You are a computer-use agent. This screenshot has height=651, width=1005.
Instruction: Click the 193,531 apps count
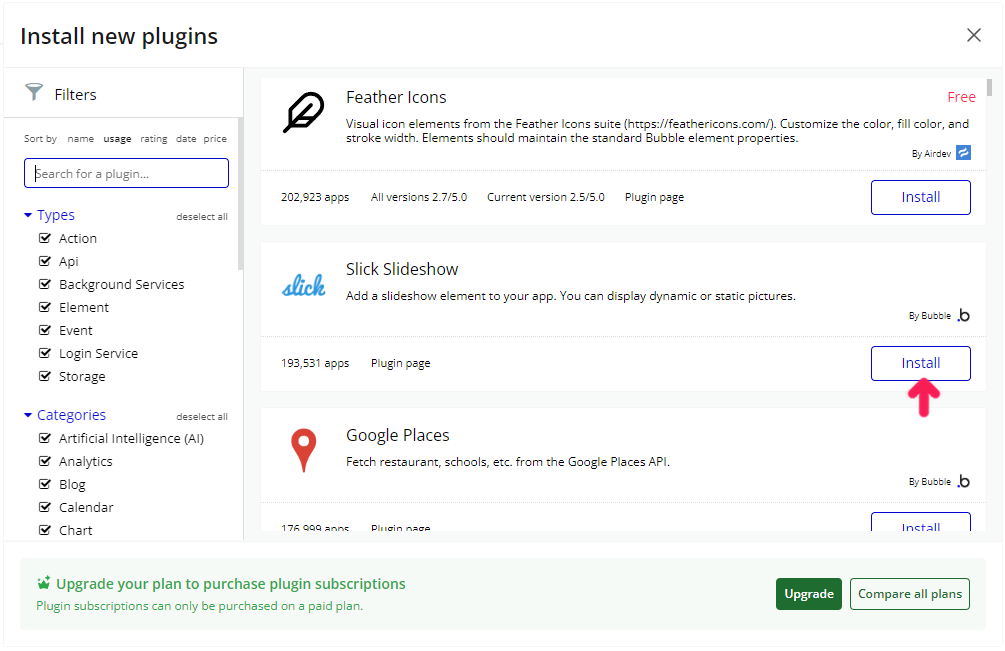pos(315,363)
